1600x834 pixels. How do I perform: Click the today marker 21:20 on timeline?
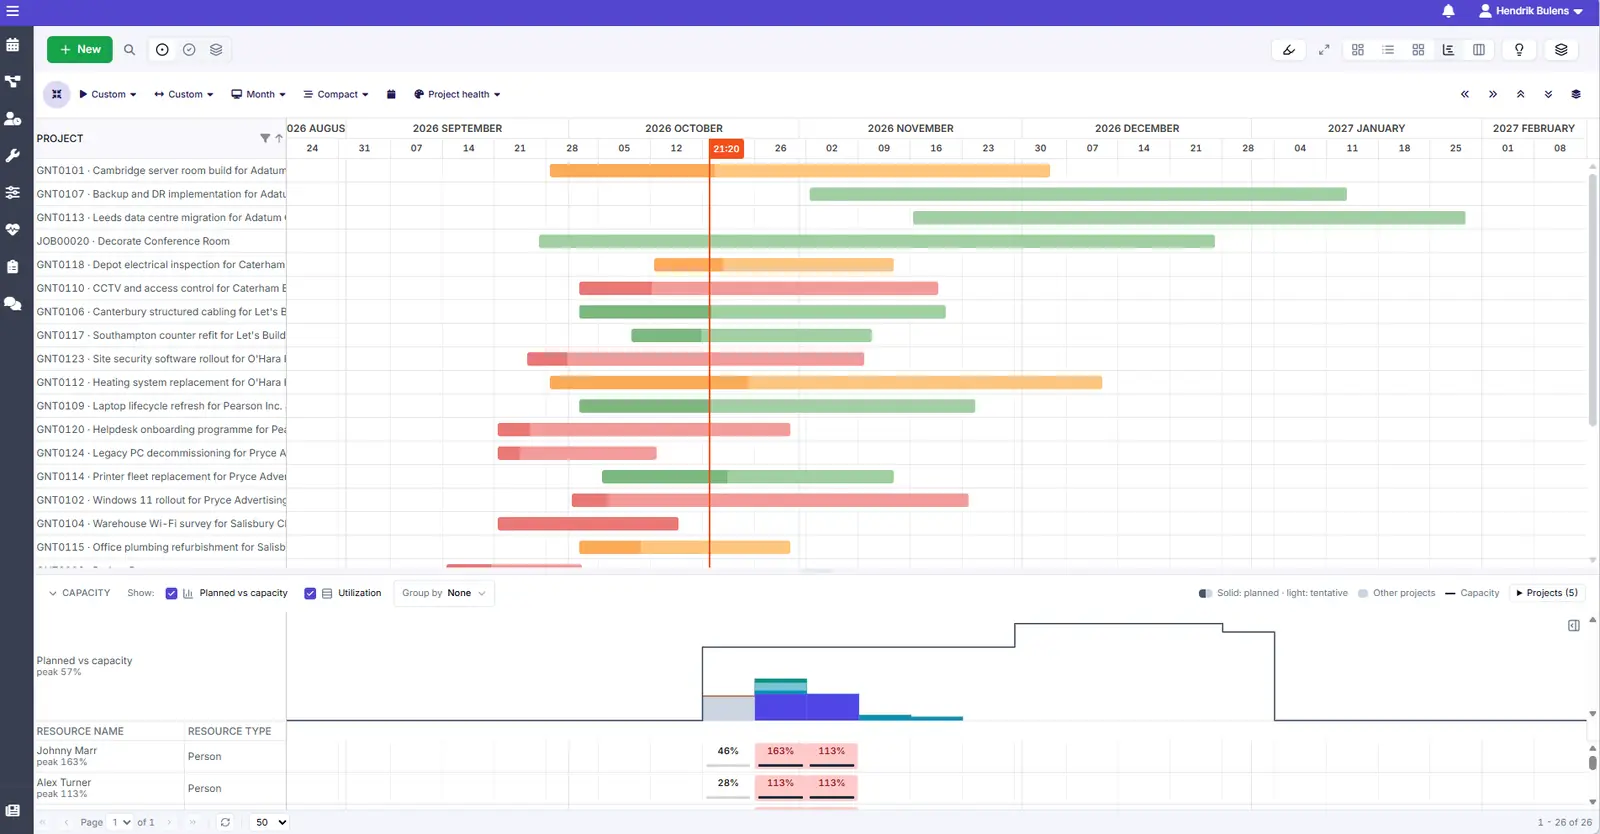tap(726, 149)
